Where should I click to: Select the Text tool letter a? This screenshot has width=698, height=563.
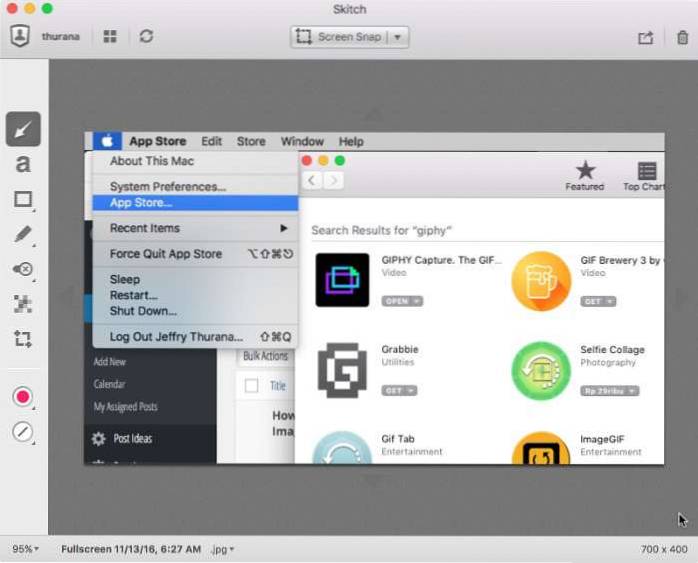23,163
